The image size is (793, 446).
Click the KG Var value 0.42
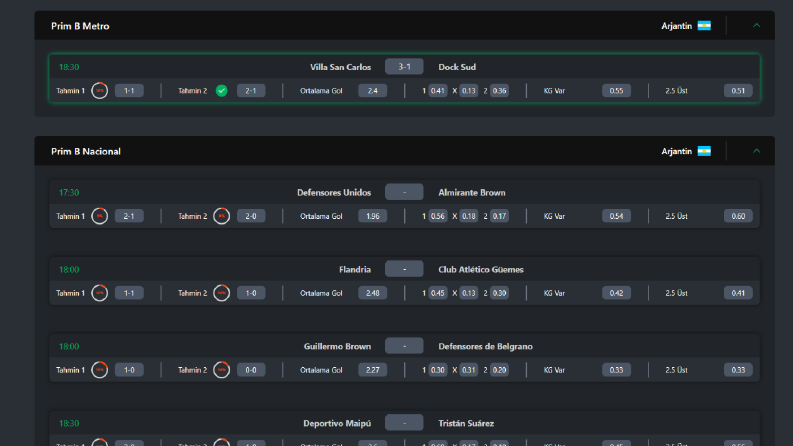click(616, 293)
